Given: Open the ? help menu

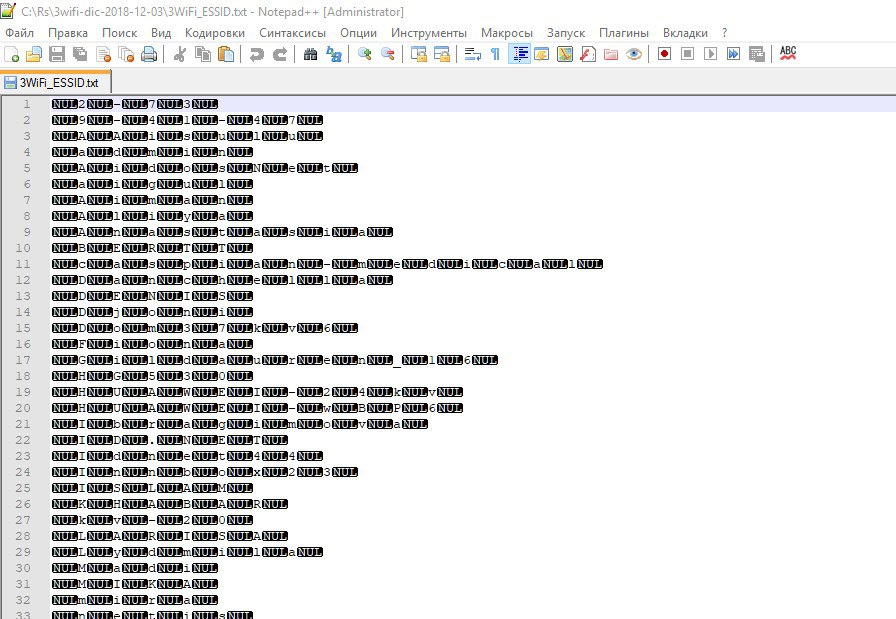Looking at the screenshot, I should click(x=725, y=33).
